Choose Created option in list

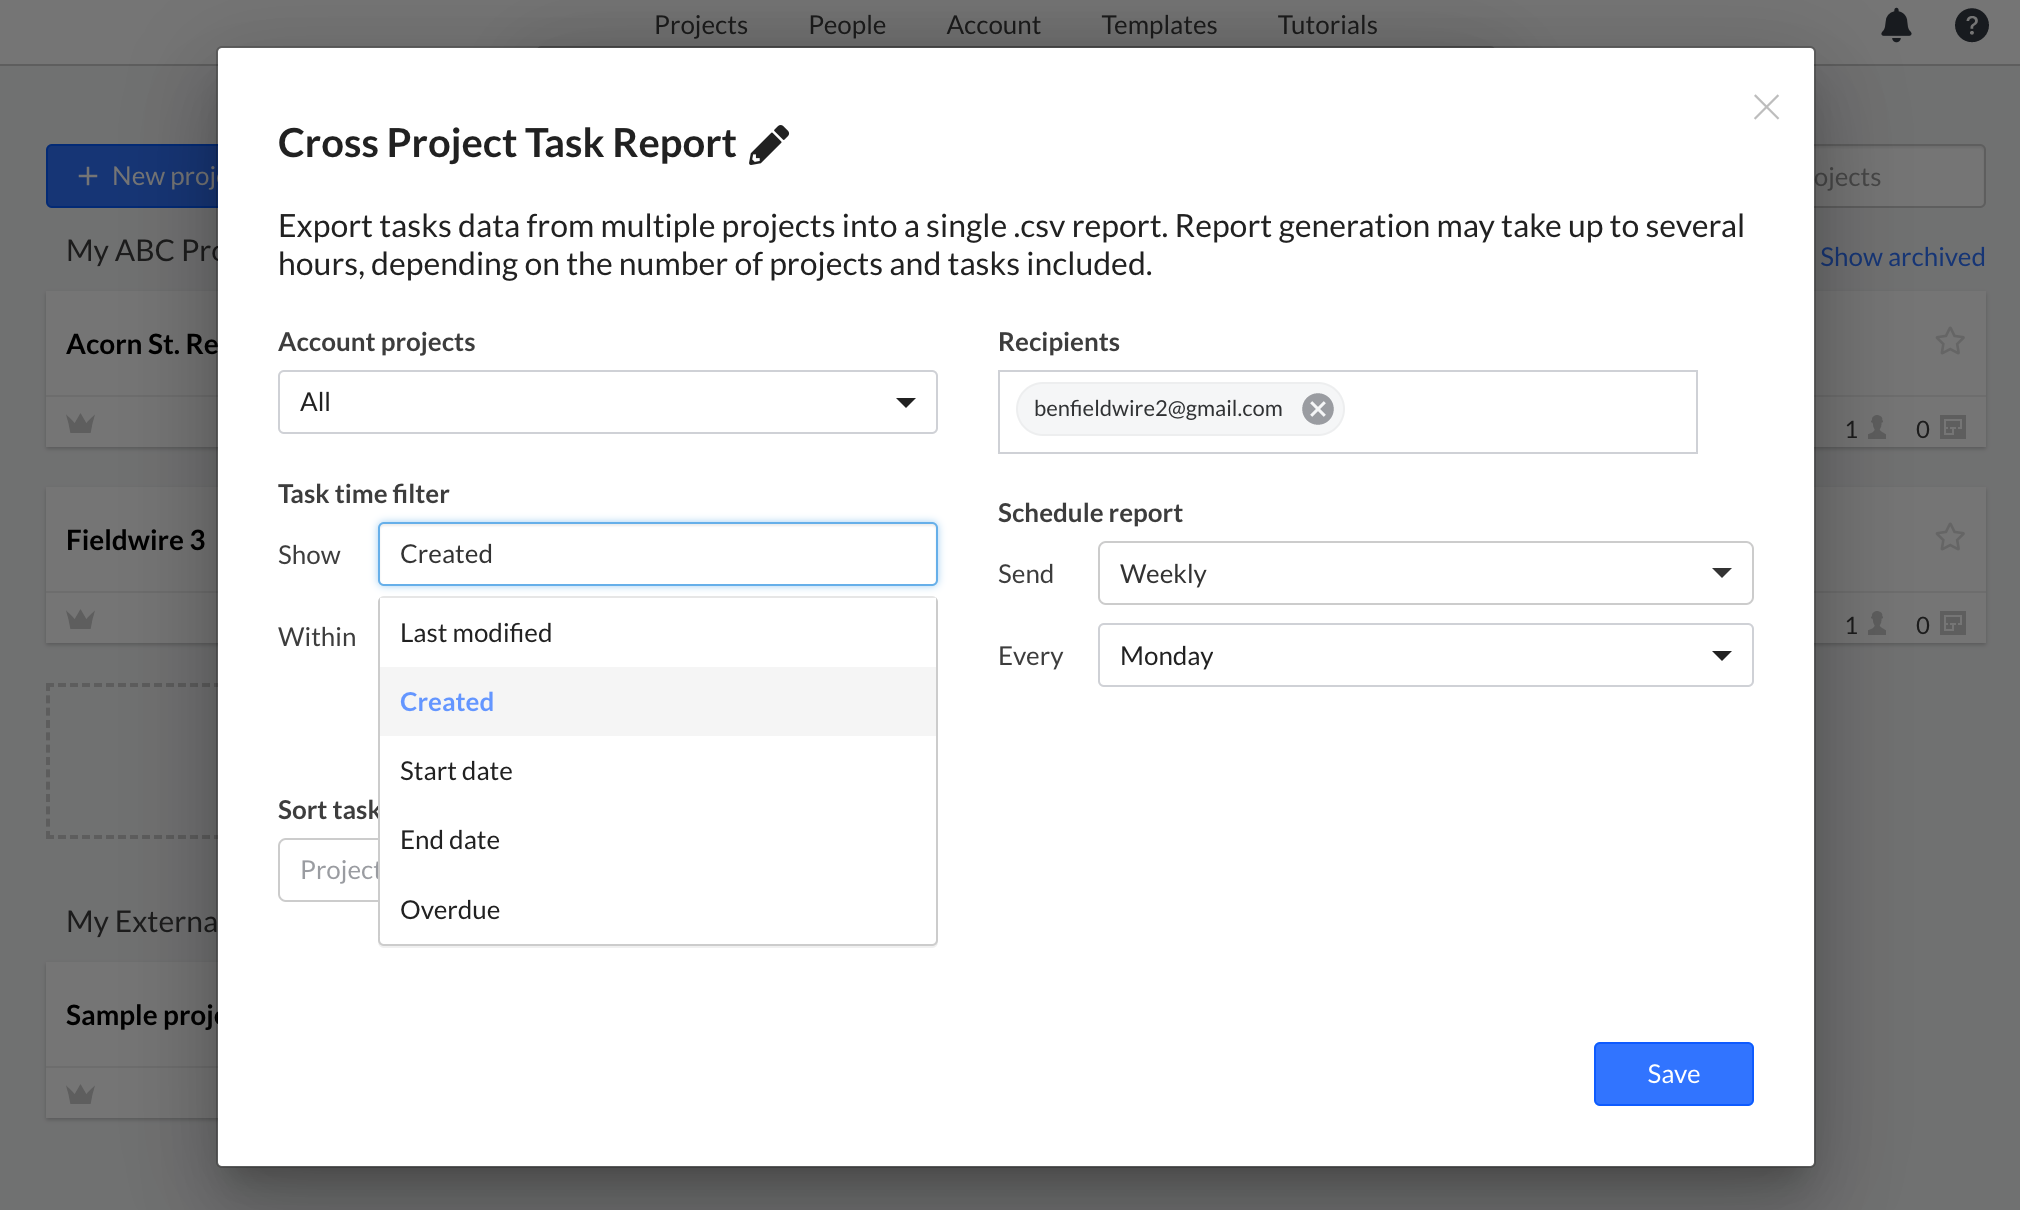click(x=657, y=702)
